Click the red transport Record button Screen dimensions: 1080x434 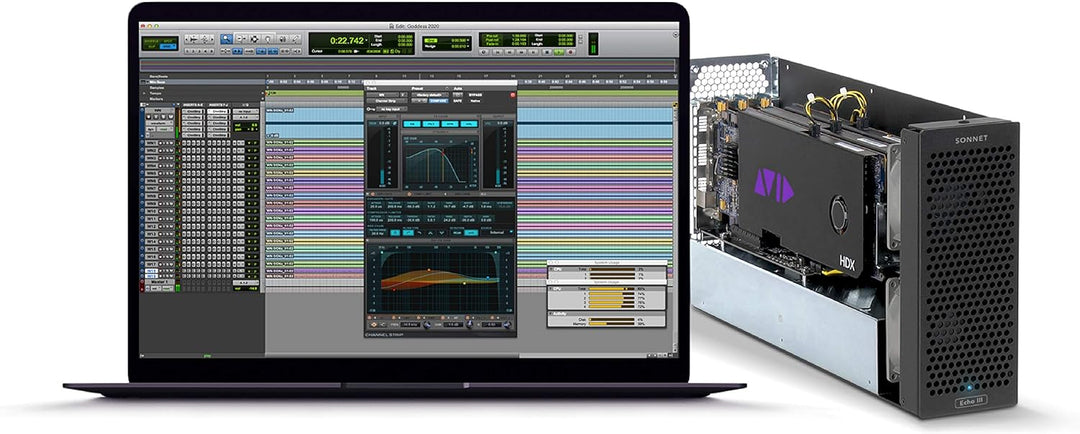tap(570, 52)
